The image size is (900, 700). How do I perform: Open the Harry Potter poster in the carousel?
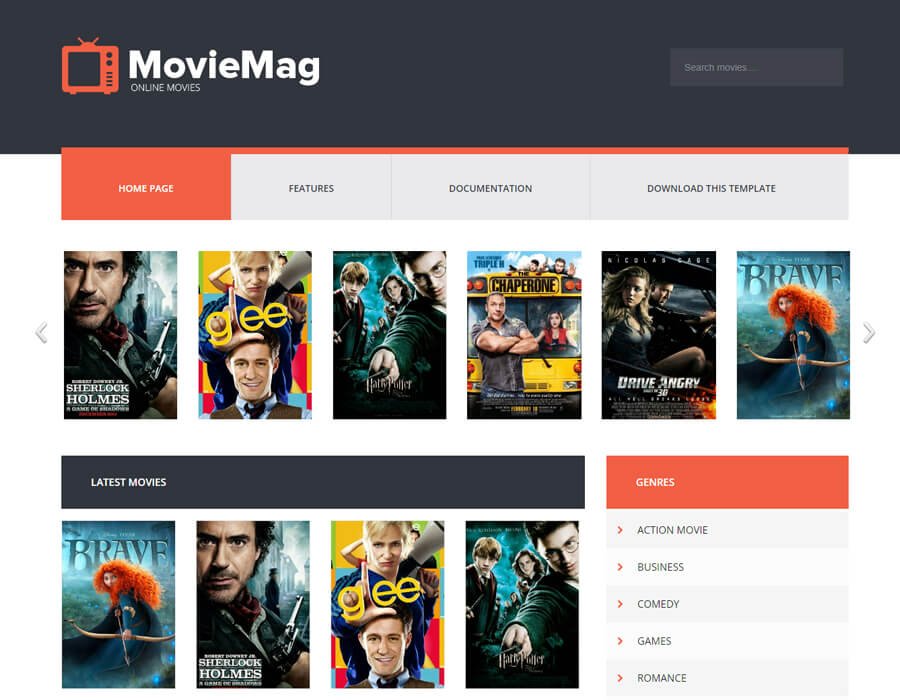point(390,335)
